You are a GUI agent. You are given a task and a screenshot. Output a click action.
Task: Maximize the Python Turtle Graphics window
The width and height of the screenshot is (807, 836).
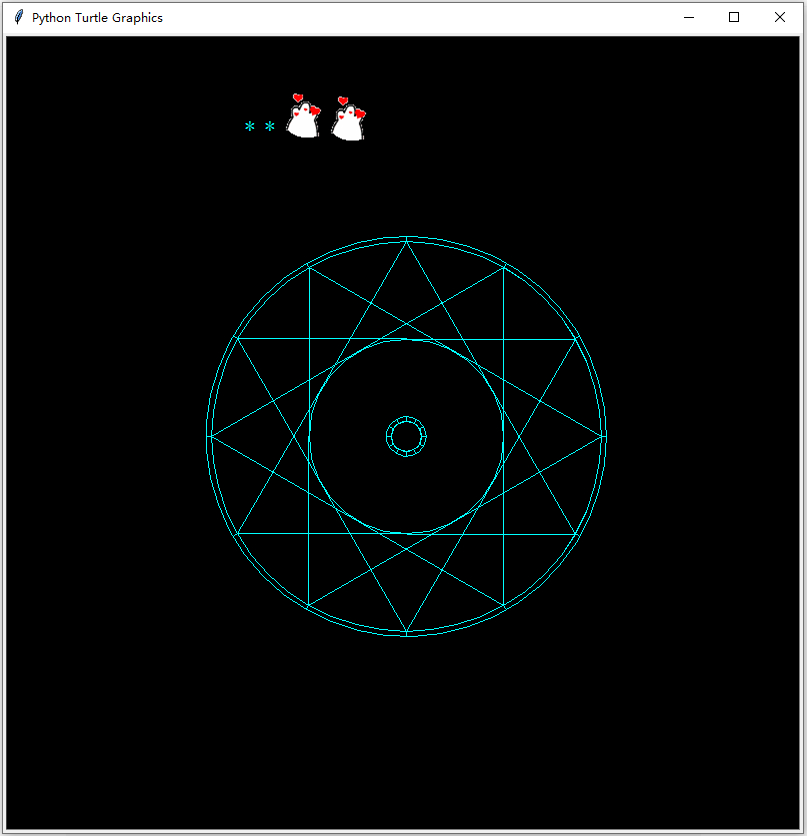(734, 18)
